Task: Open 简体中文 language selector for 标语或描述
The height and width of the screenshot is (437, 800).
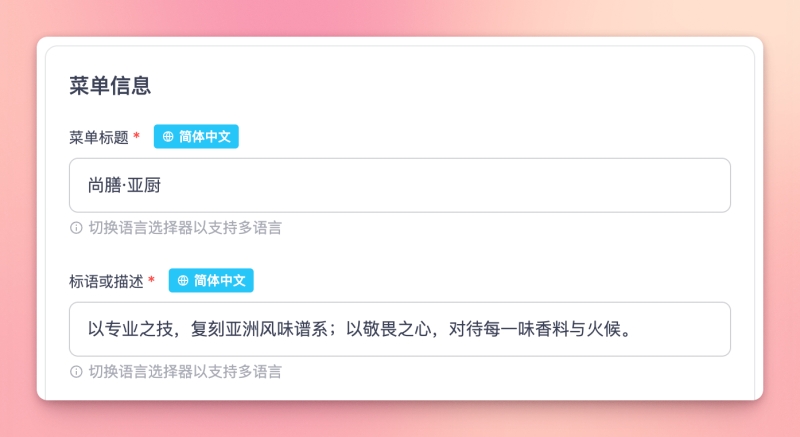Action: (x=211, y=281)
